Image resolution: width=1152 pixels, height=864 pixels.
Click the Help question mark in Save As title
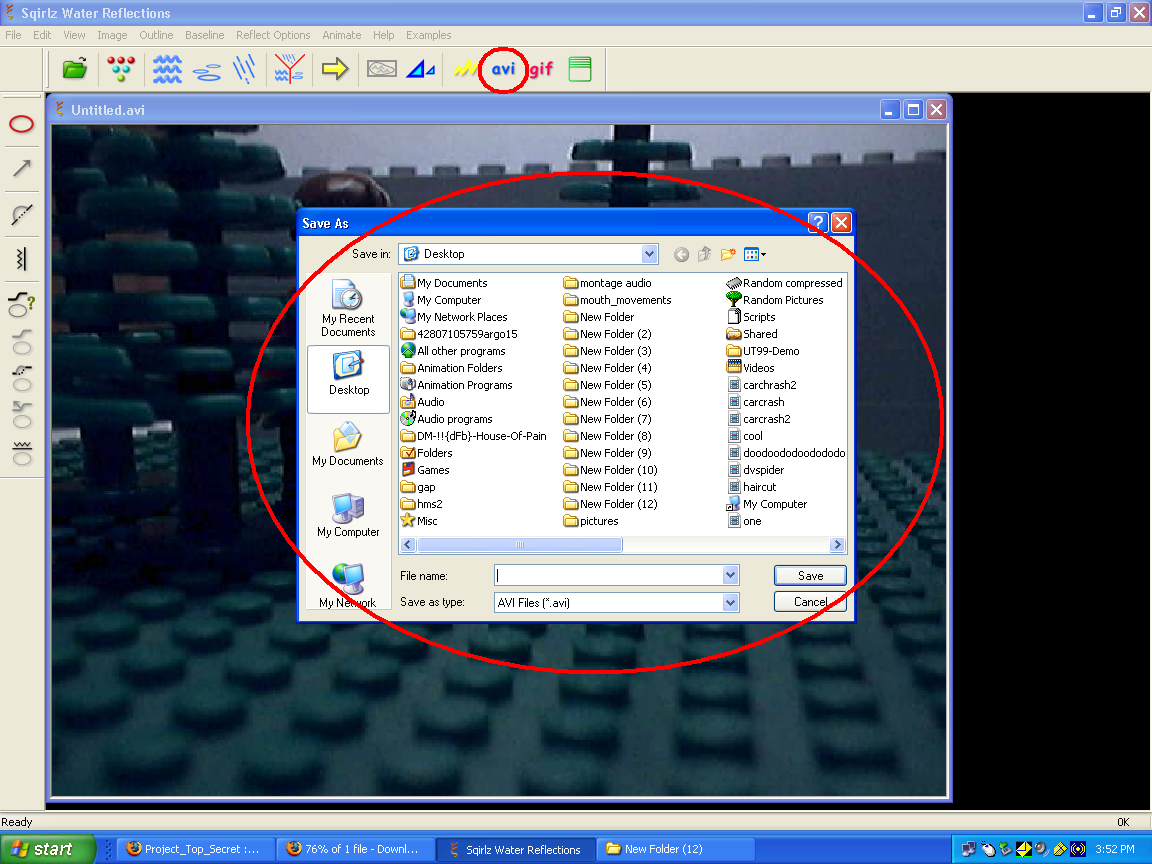coord(818,223)
